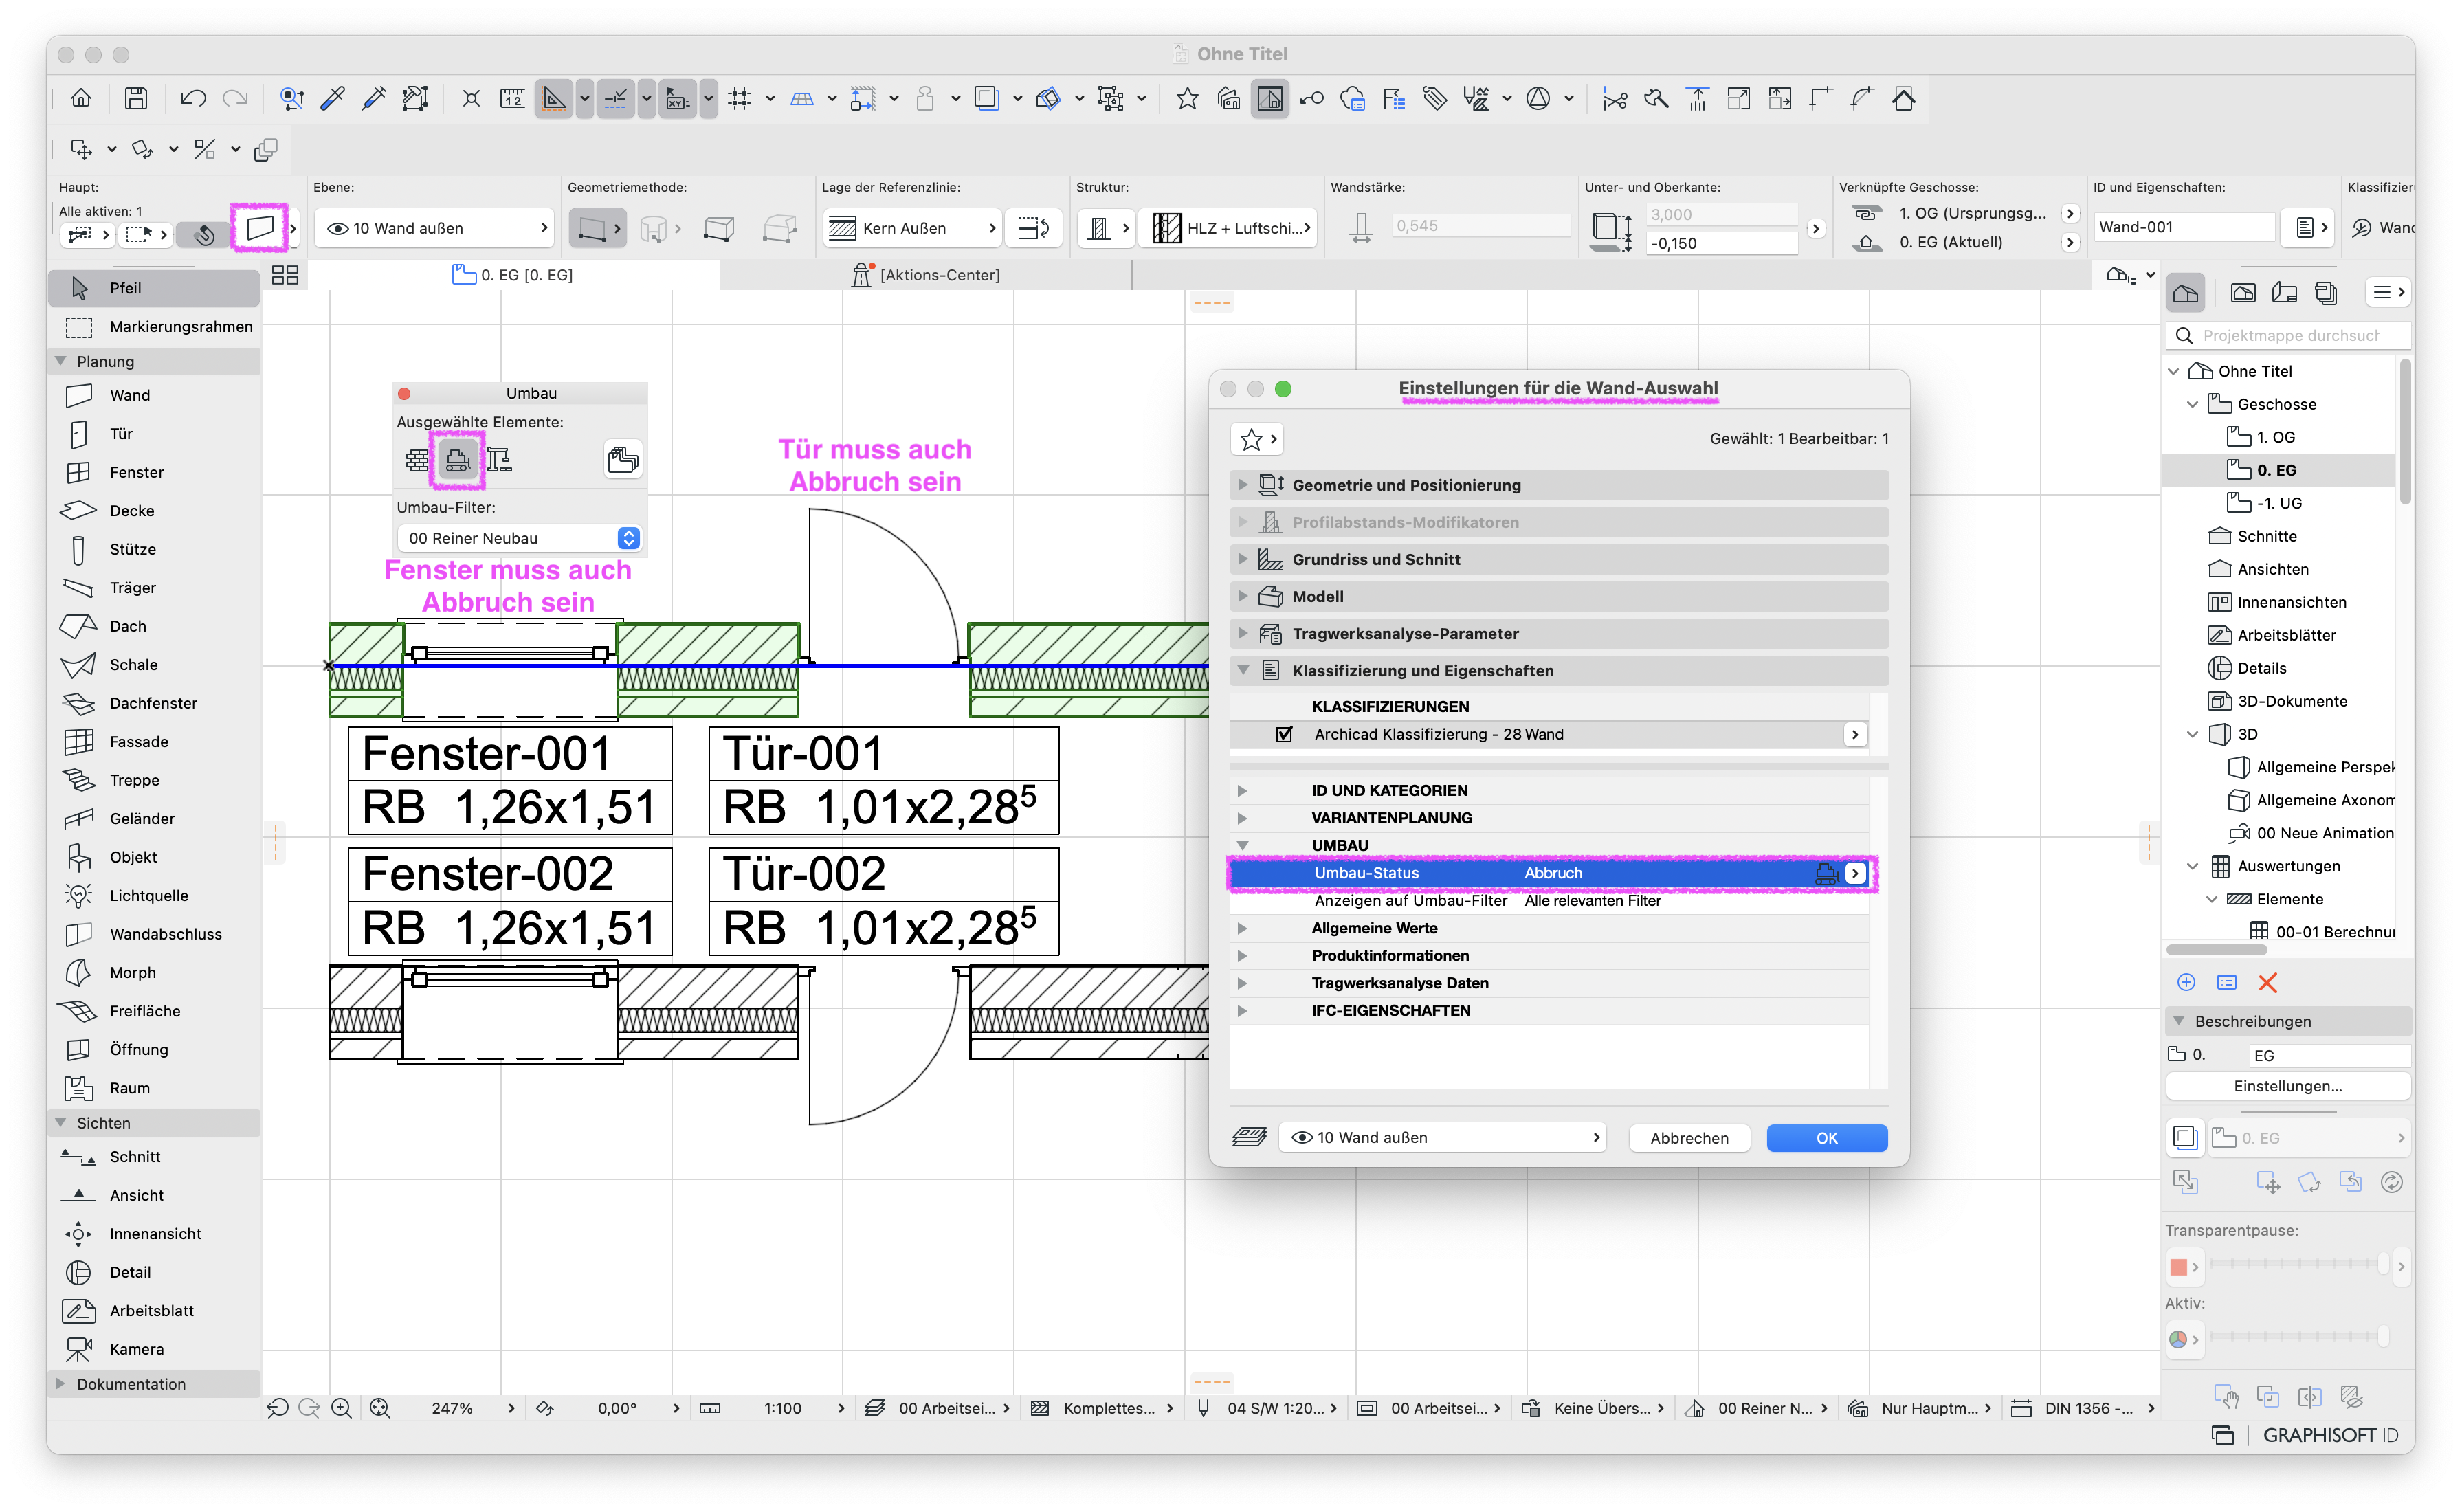Open the Umbau-Filter dropdown

click(x=518, y=538)
